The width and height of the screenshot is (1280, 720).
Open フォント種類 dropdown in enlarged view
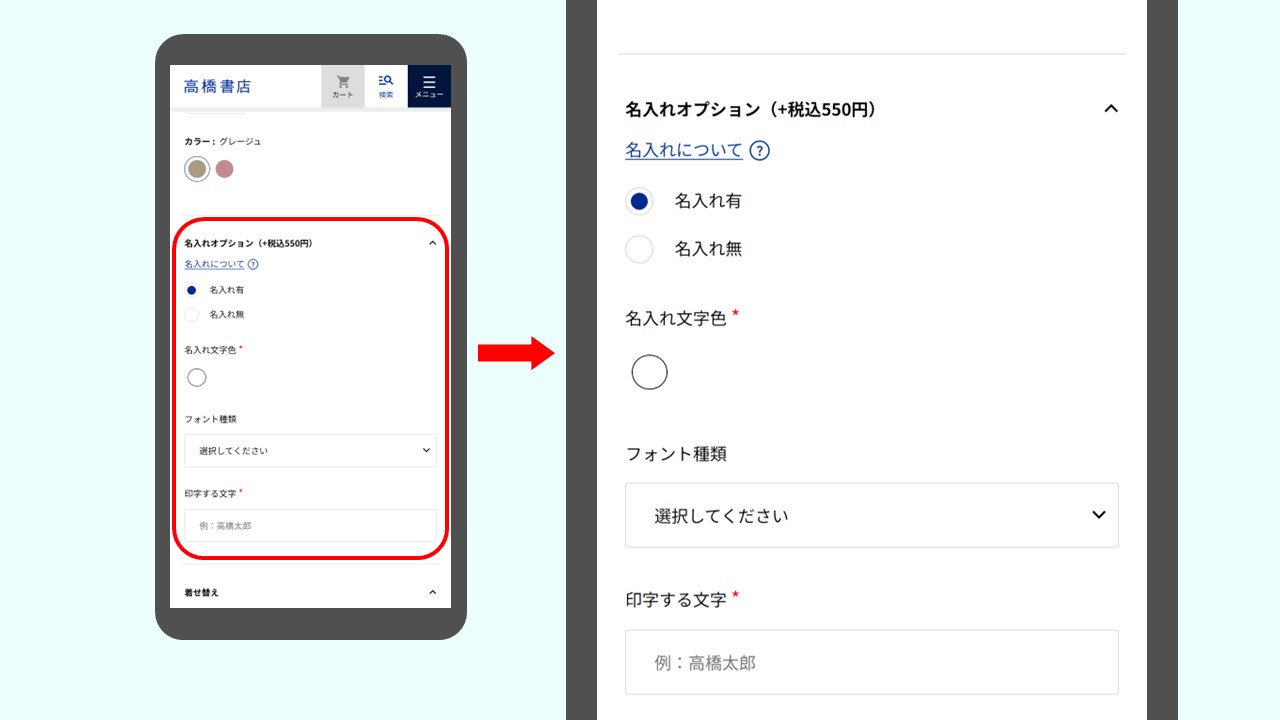871,515
